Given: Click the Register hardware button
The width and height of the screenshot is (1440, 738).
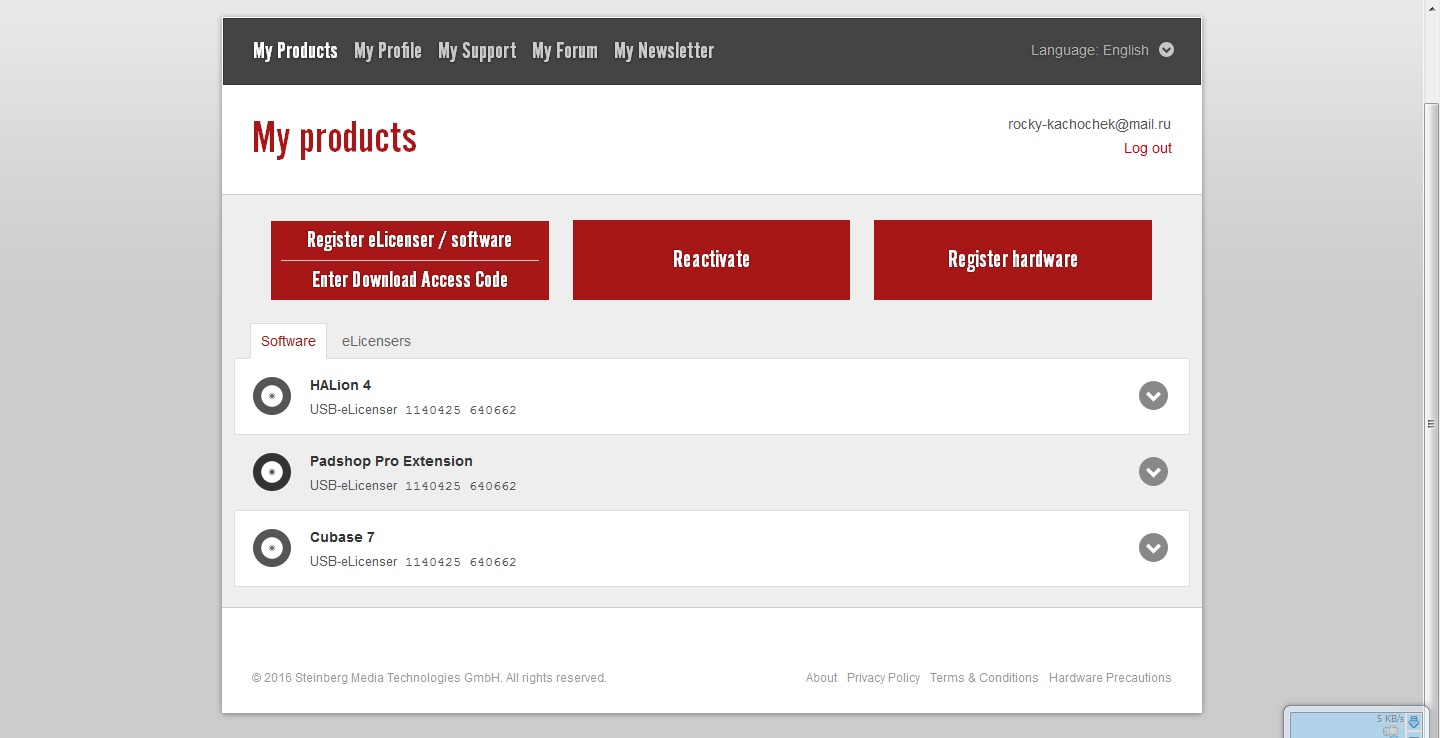Looking at the screenshot, I should tap(1013, 260).
